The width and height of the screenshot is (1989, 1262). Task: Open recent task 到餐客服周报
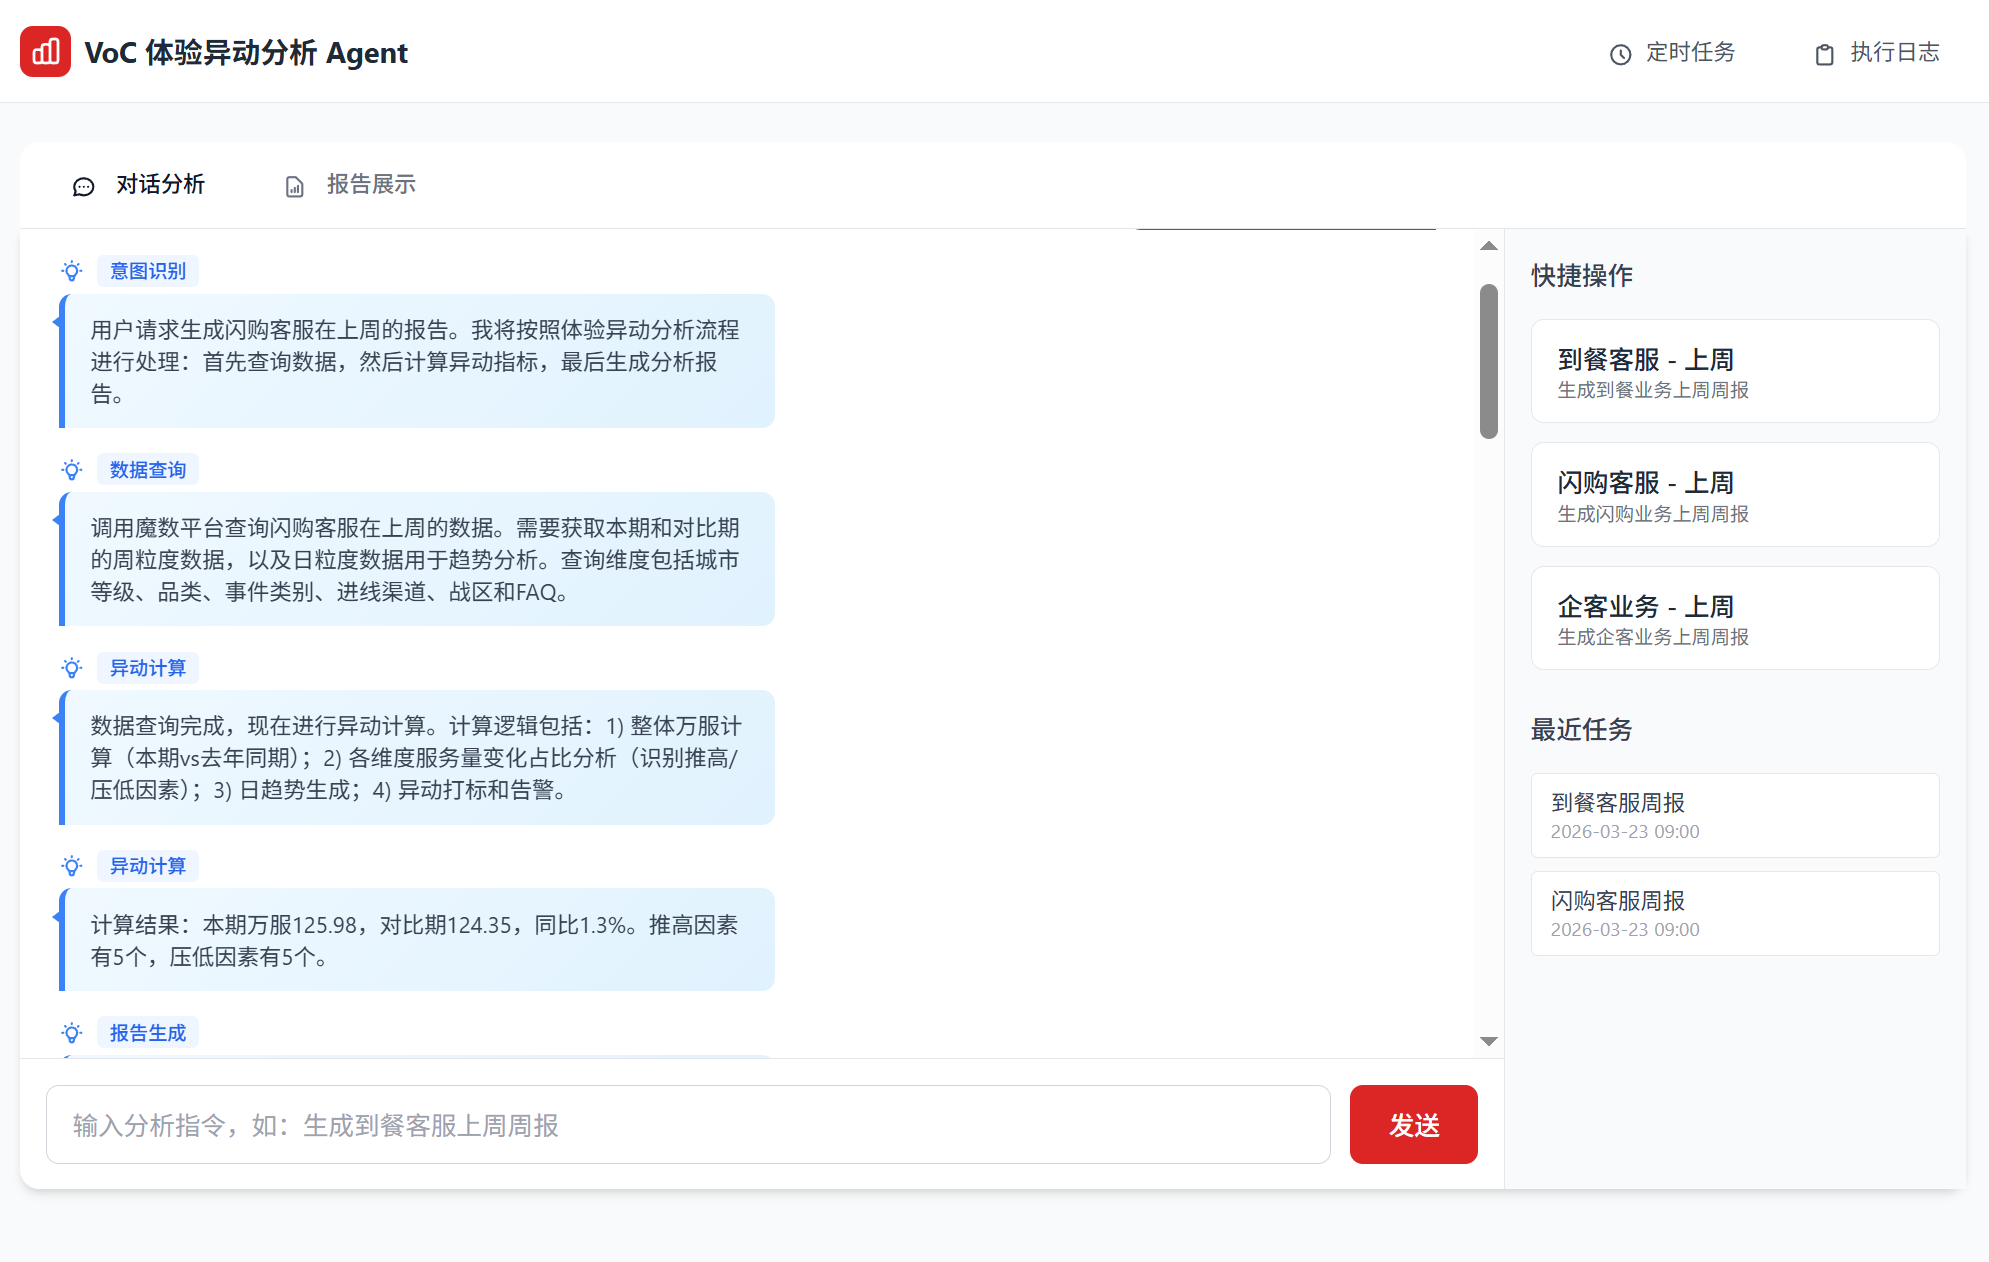[1735, 815]
